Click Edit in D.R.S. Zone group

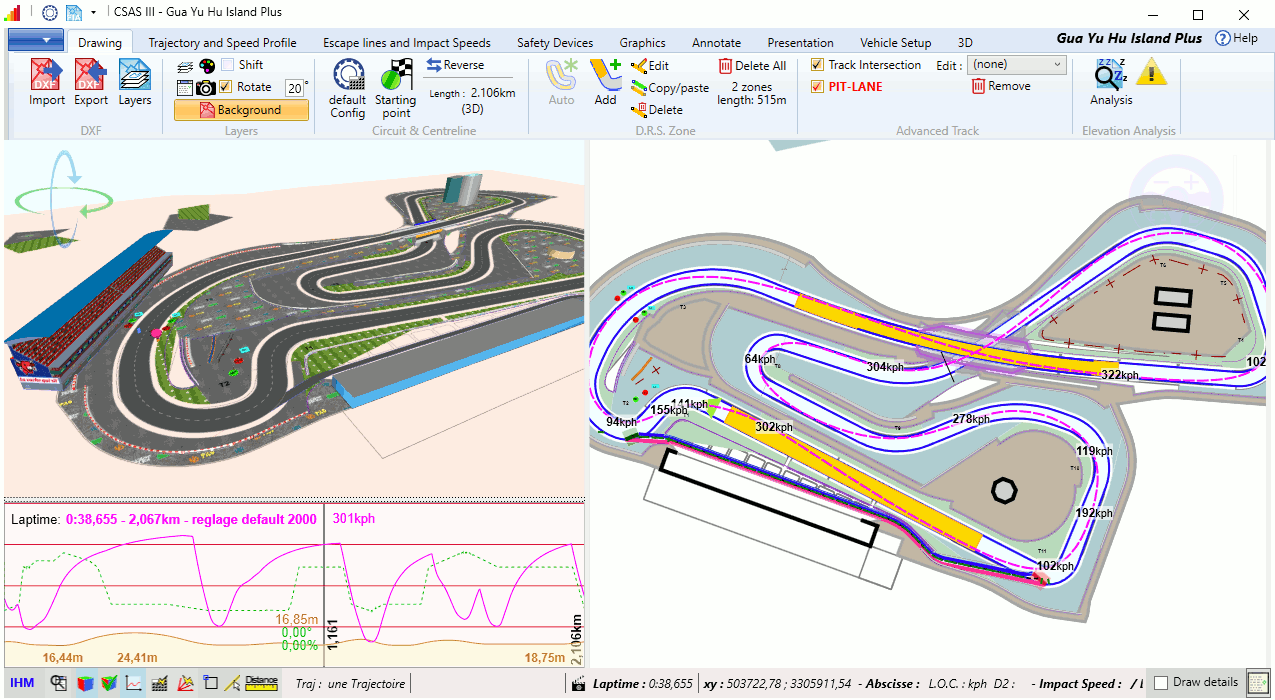(650, 66)
